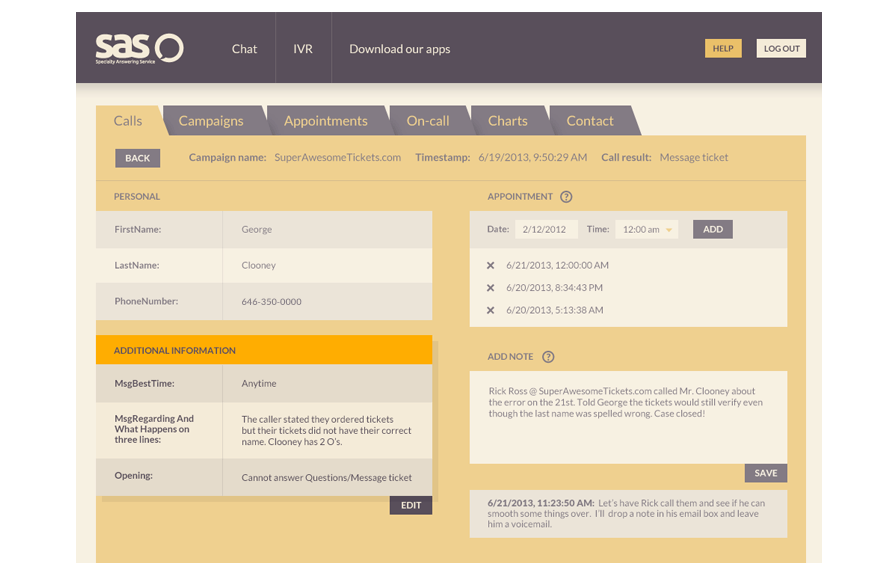This screenshot has height=580, width=896.
Task: Click Download our apps in the header
Action: 399,47
